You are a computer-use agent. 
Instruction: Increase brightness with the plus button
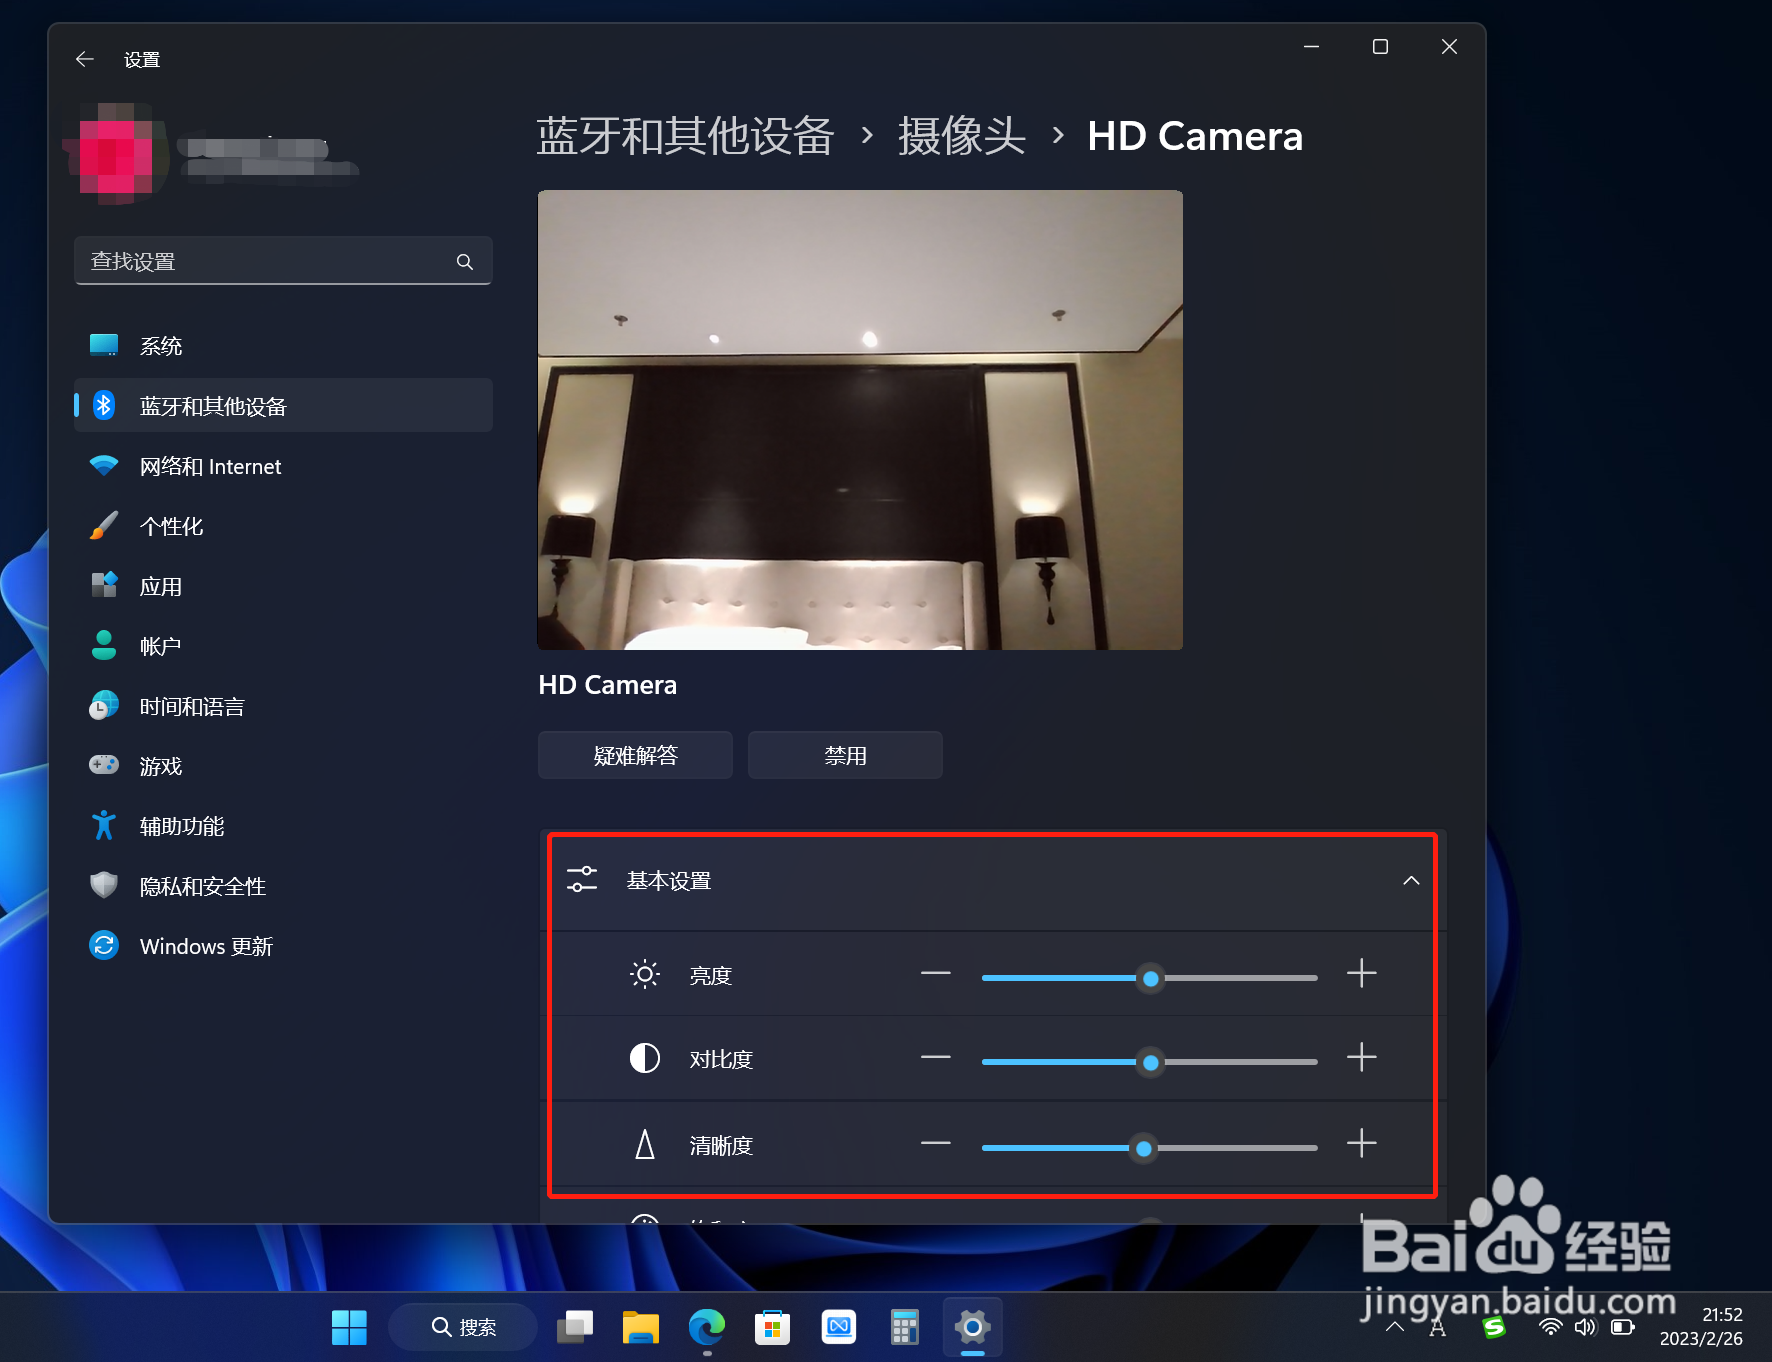(1362, 973)
